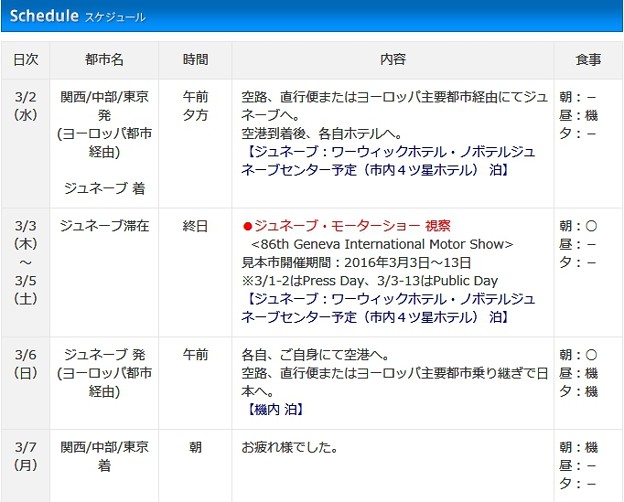
Task: Click the 昼：機 meal entry for 3/2
Action: [578, 115]
